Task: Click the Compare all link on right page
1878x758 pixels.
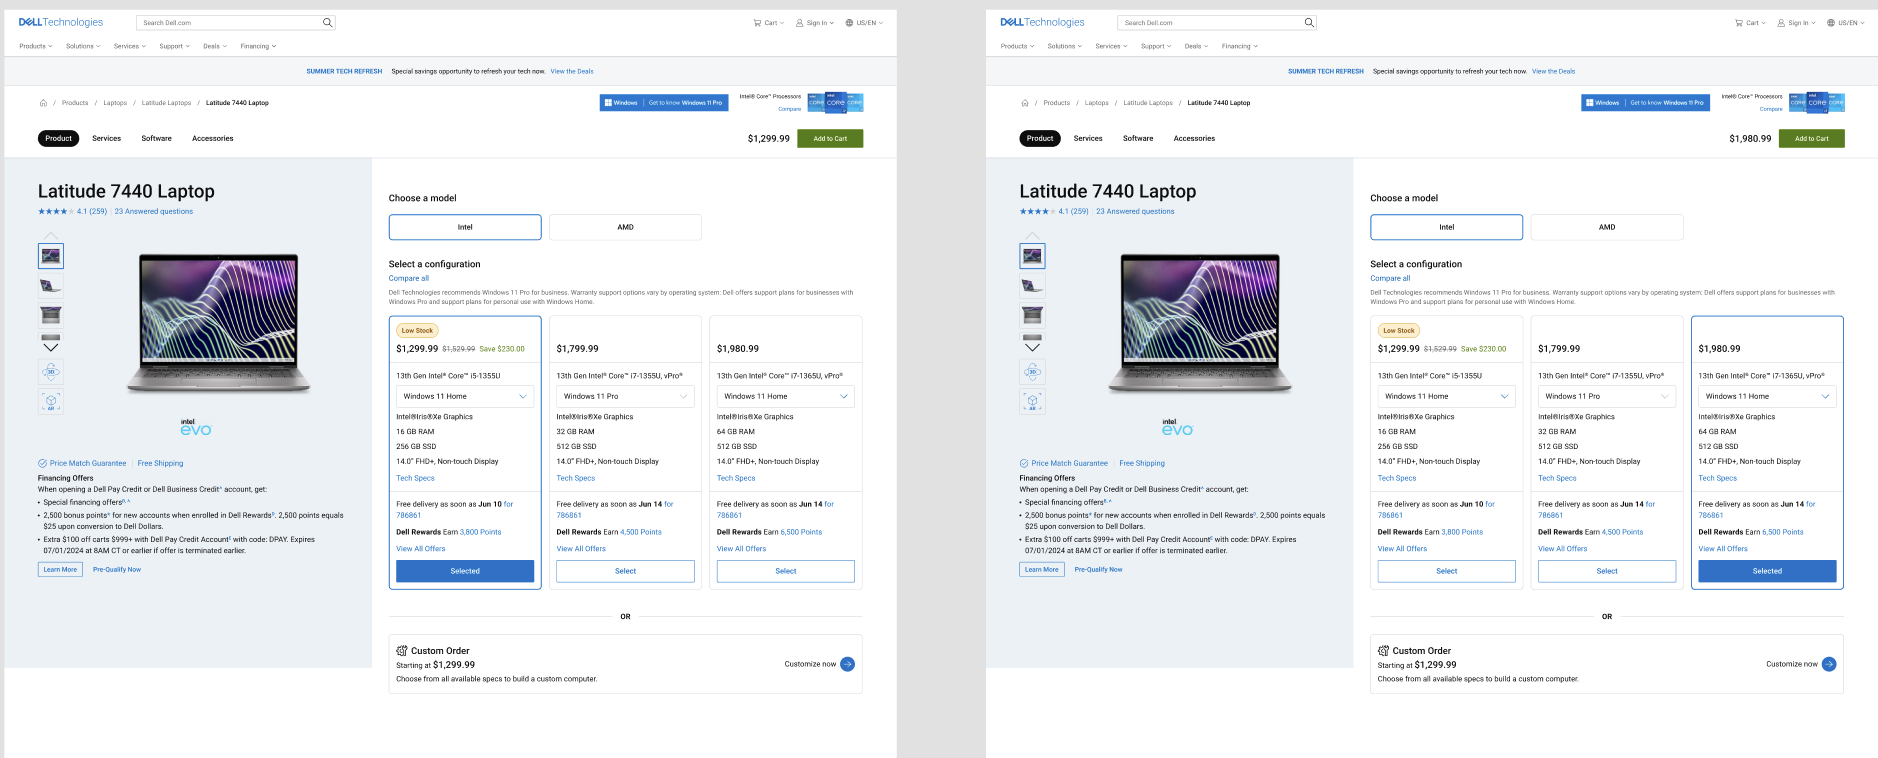Action: [x=1390, y=278]
